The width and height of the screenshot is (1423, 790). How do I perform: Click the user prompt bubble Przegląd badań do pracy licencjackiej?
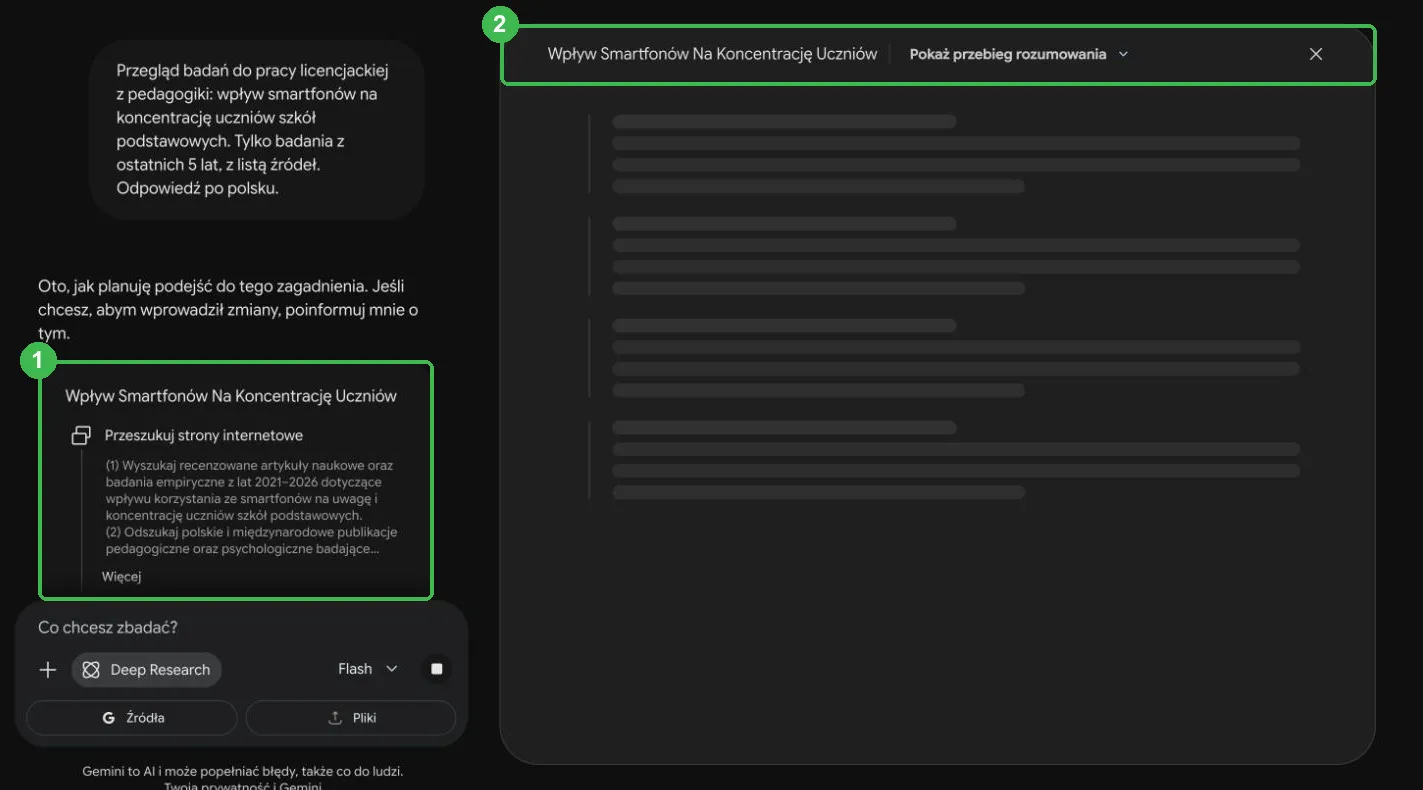pyautogui.click(x=257, y=130)
